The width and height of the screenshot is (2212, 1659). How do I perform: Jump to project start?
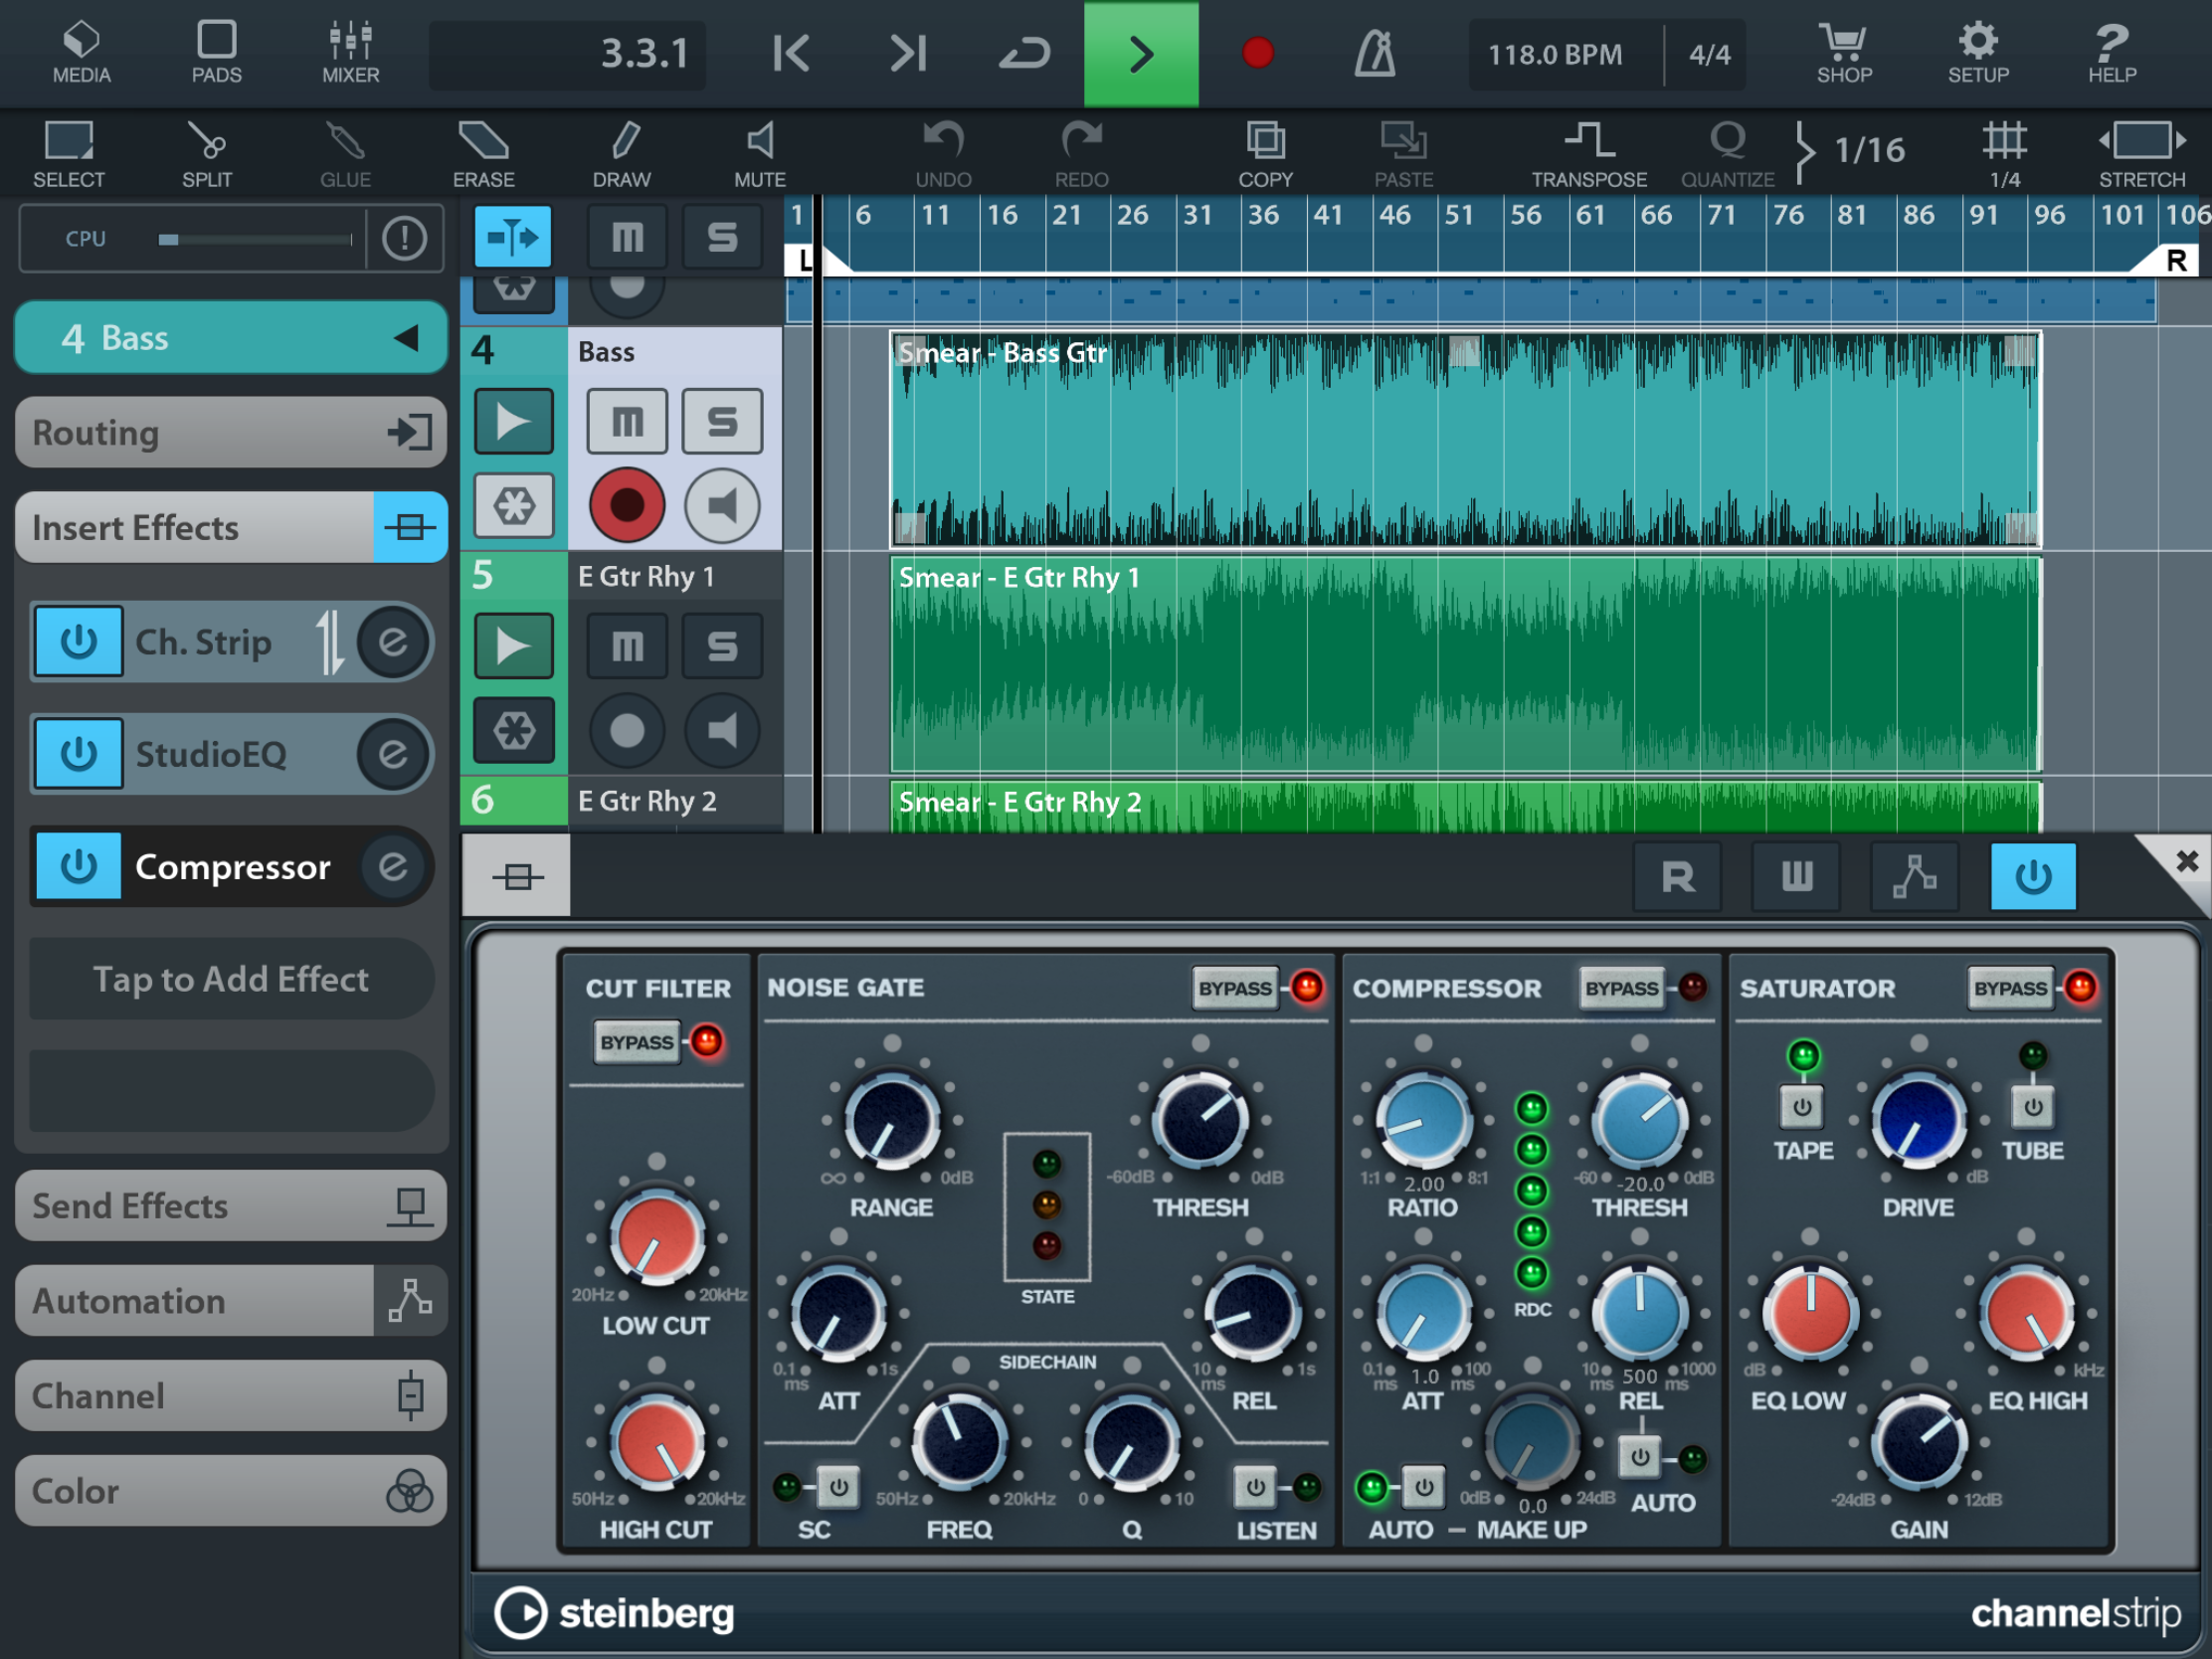pos(791,53)
